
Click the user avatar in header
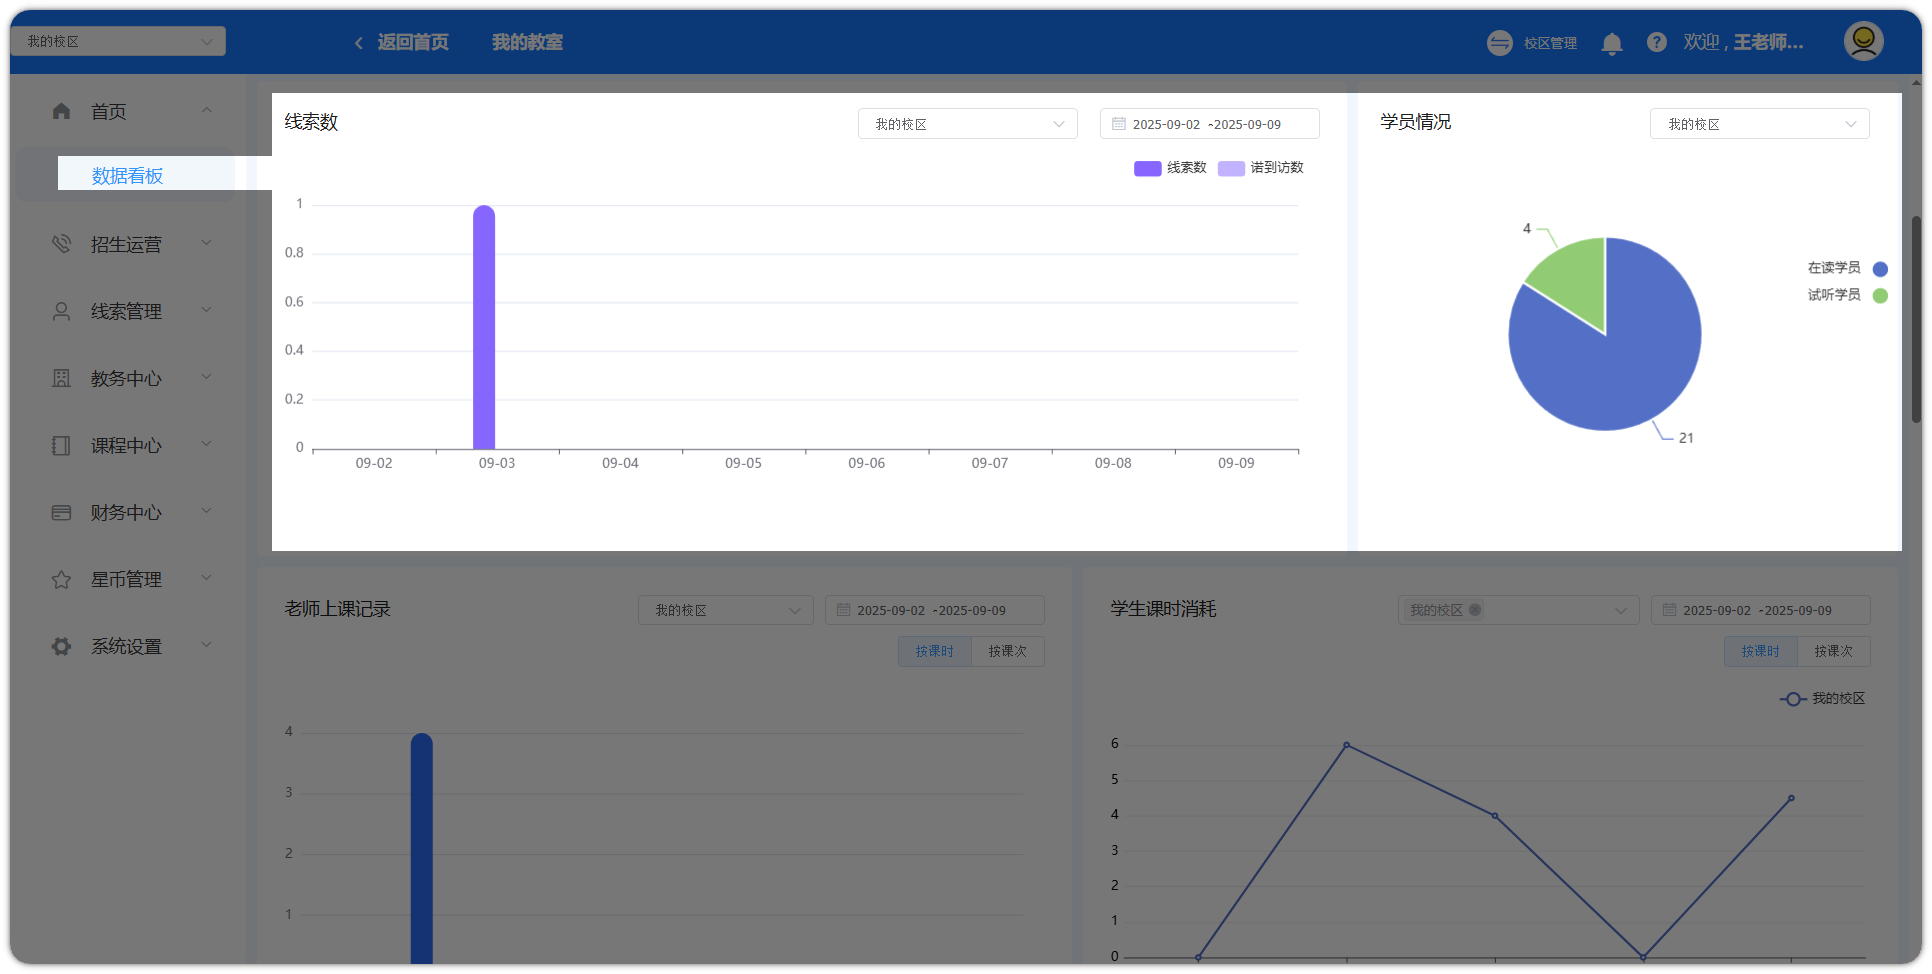tap(1863, 41)
